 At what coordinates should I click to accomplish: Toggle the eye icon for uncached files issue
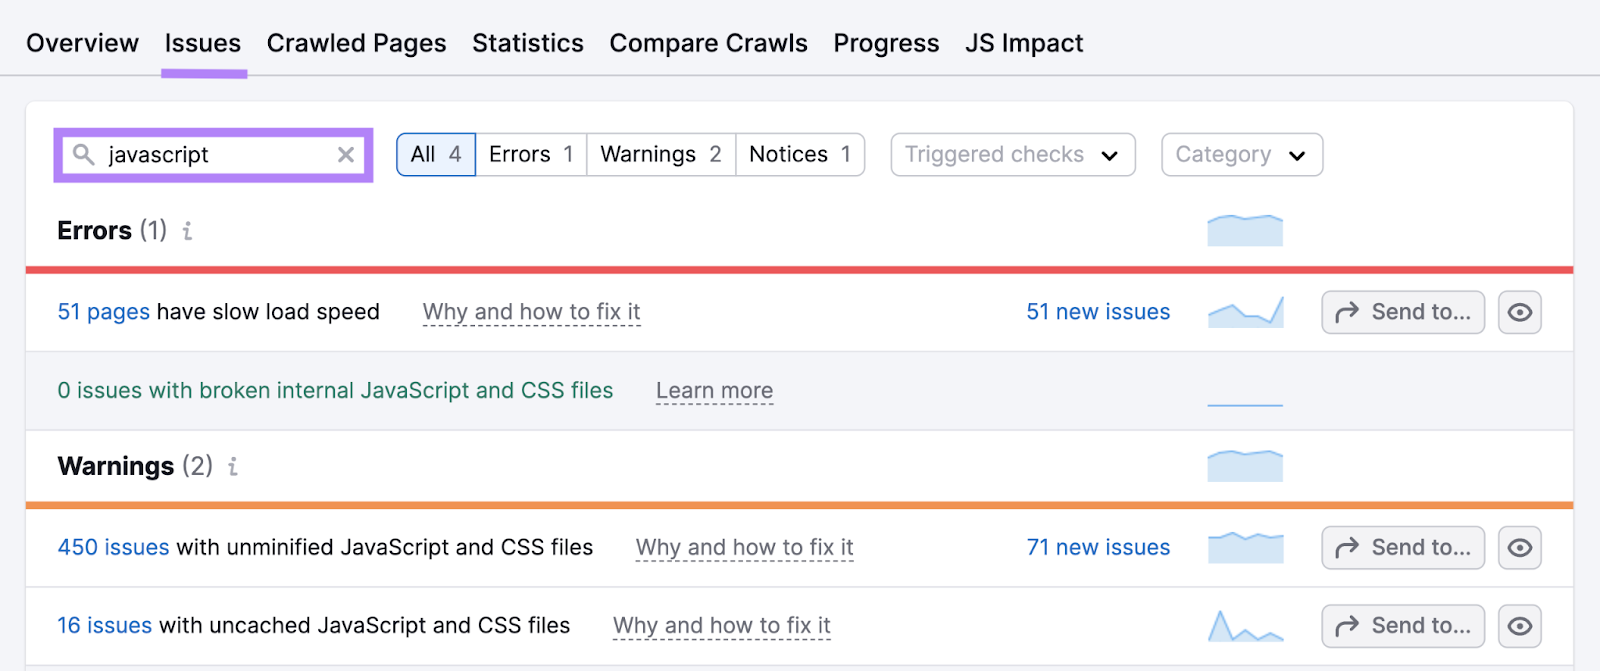point(1520,625)
